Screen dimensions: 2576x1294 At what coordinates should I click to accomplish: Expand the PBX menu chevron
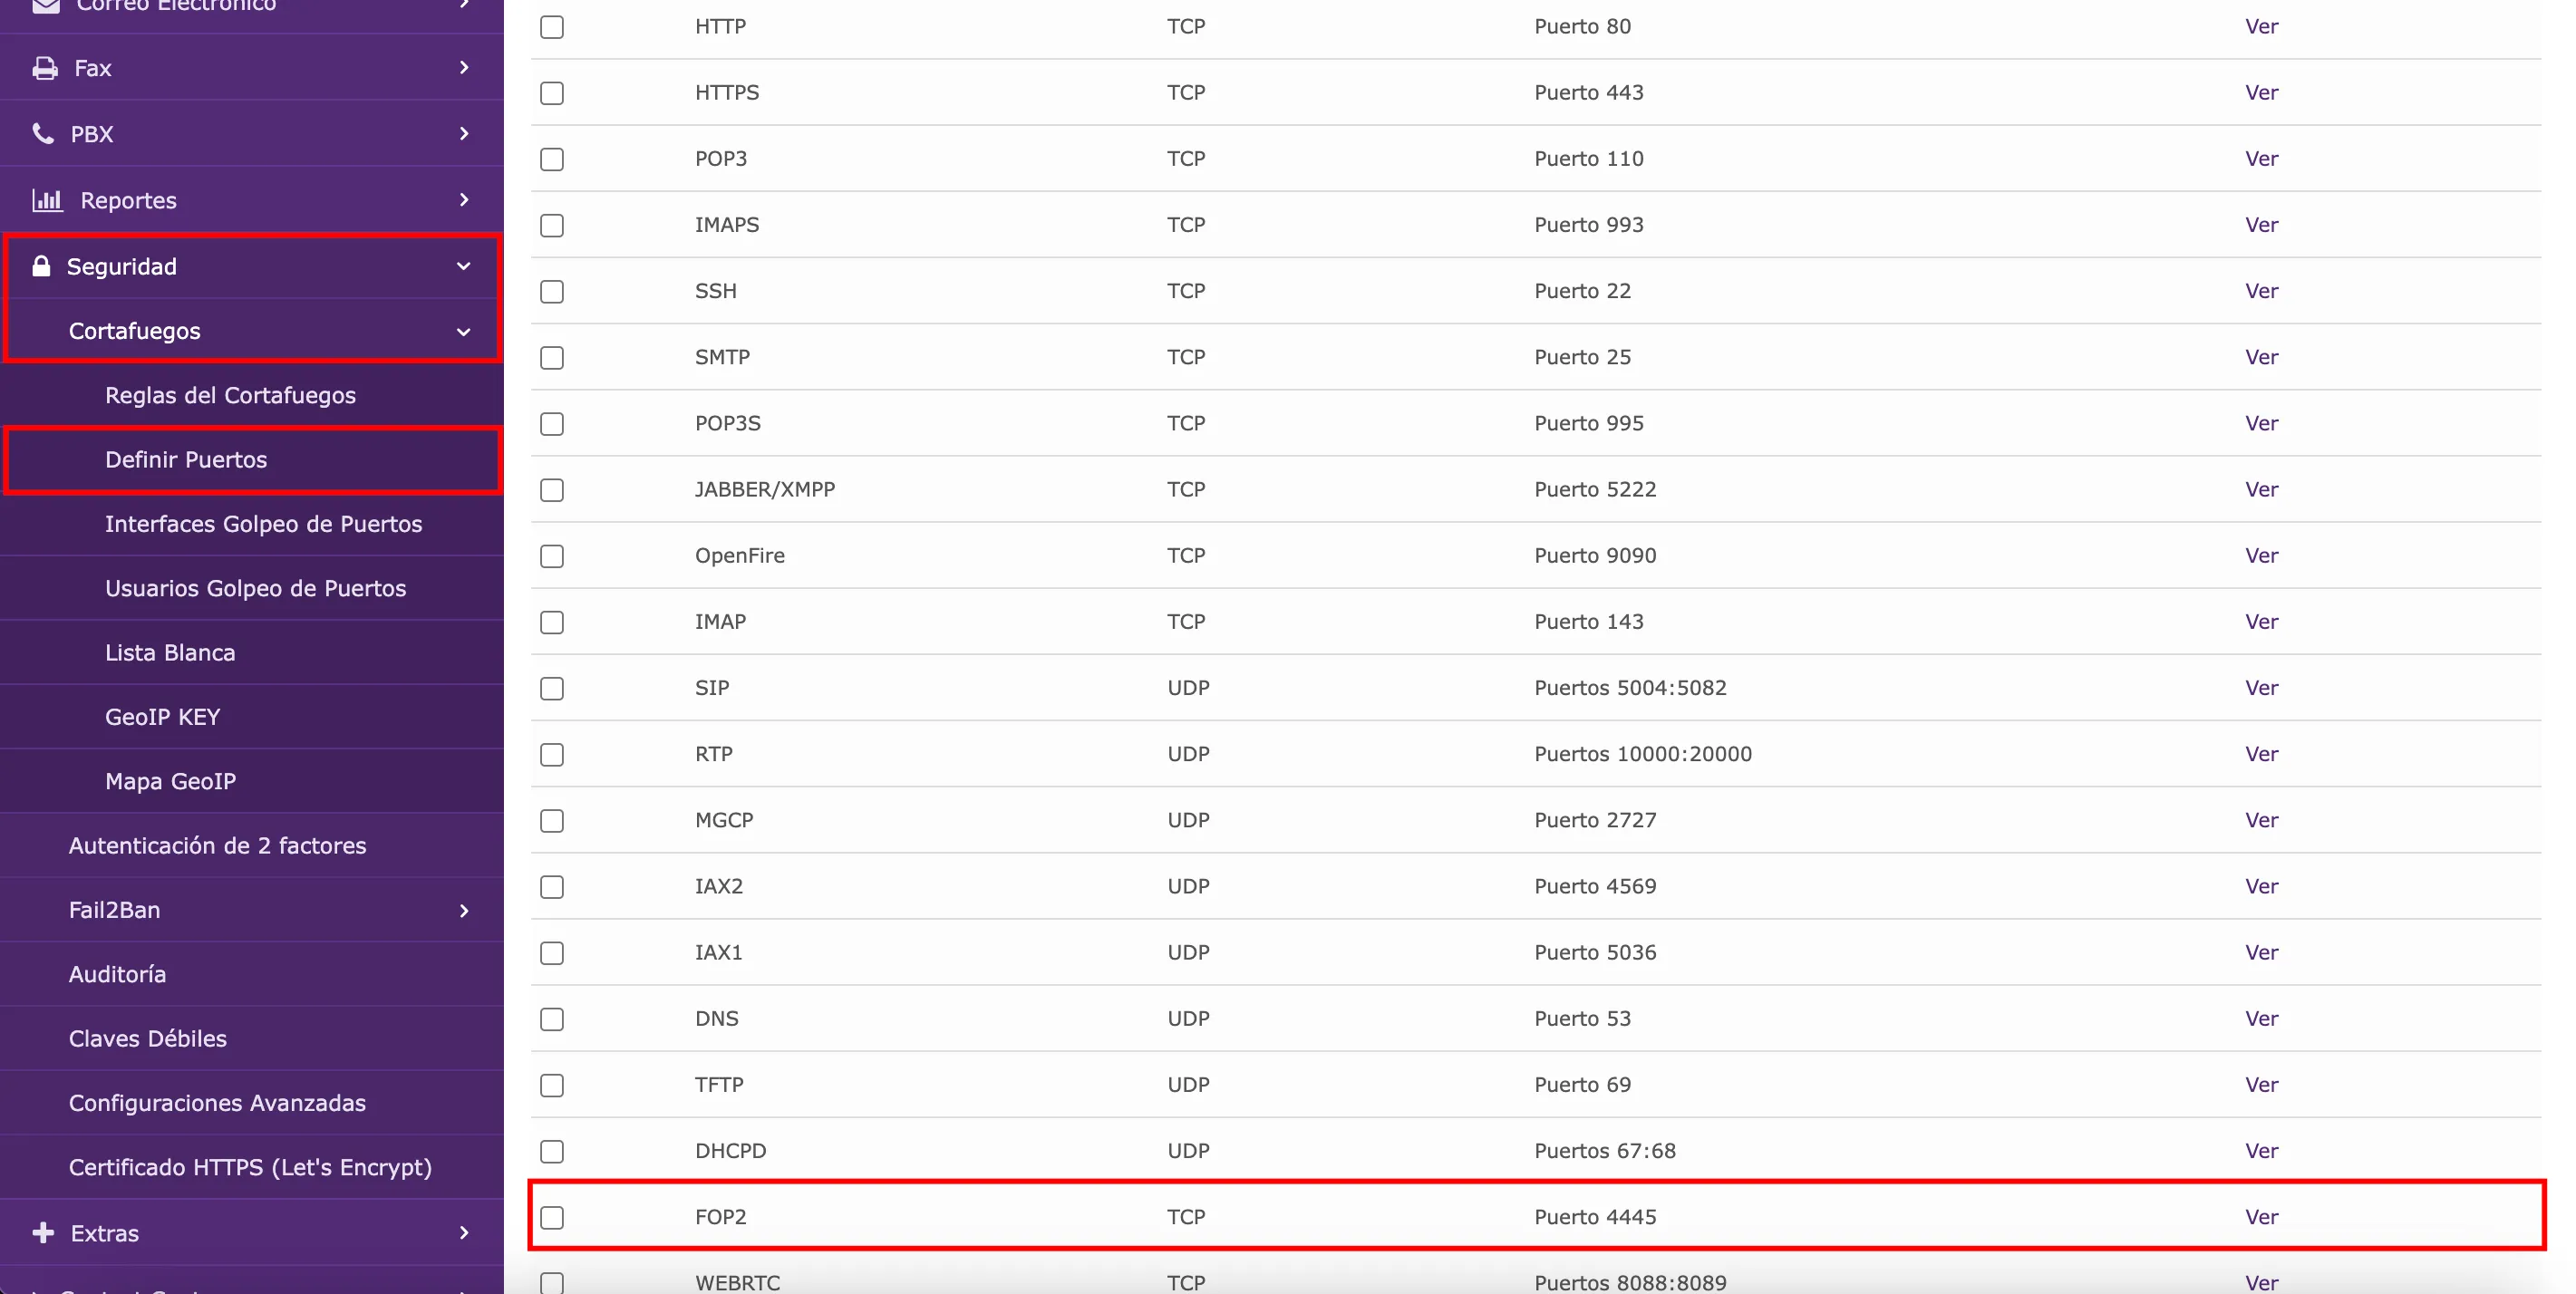click(x=464, y=134)
